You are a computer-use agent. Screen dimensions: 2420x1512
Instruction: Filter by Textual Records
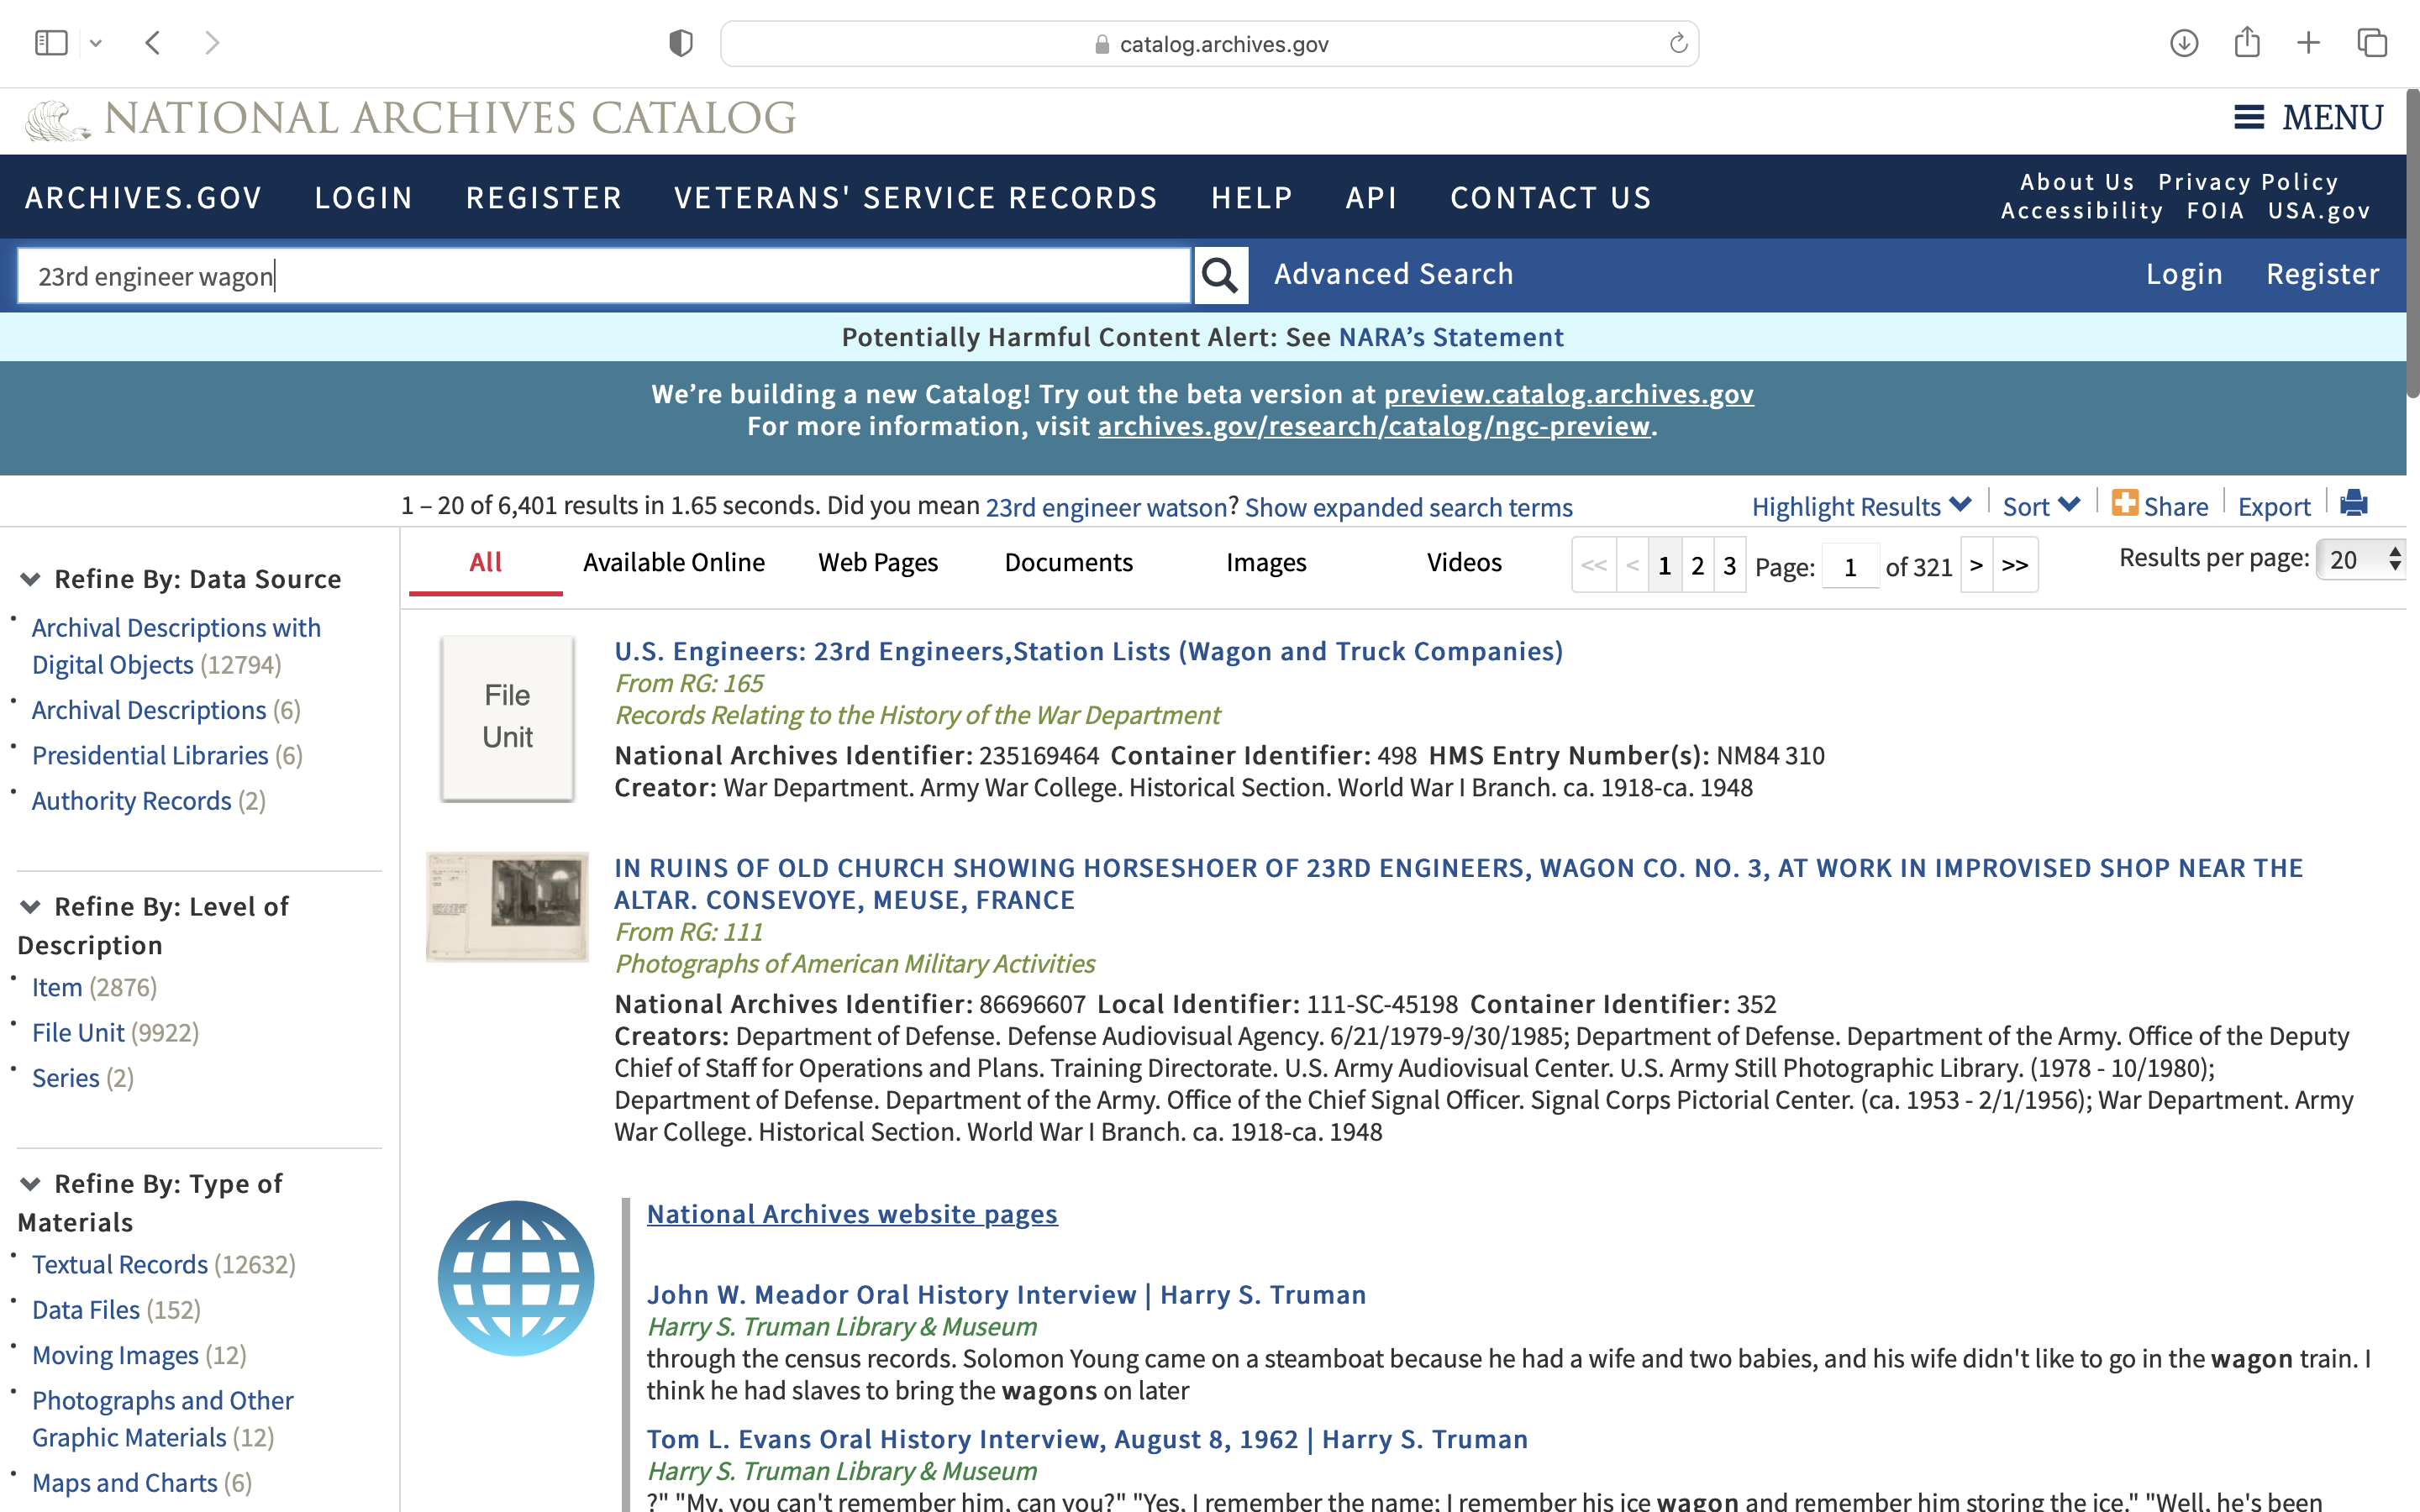[120, 1264]
